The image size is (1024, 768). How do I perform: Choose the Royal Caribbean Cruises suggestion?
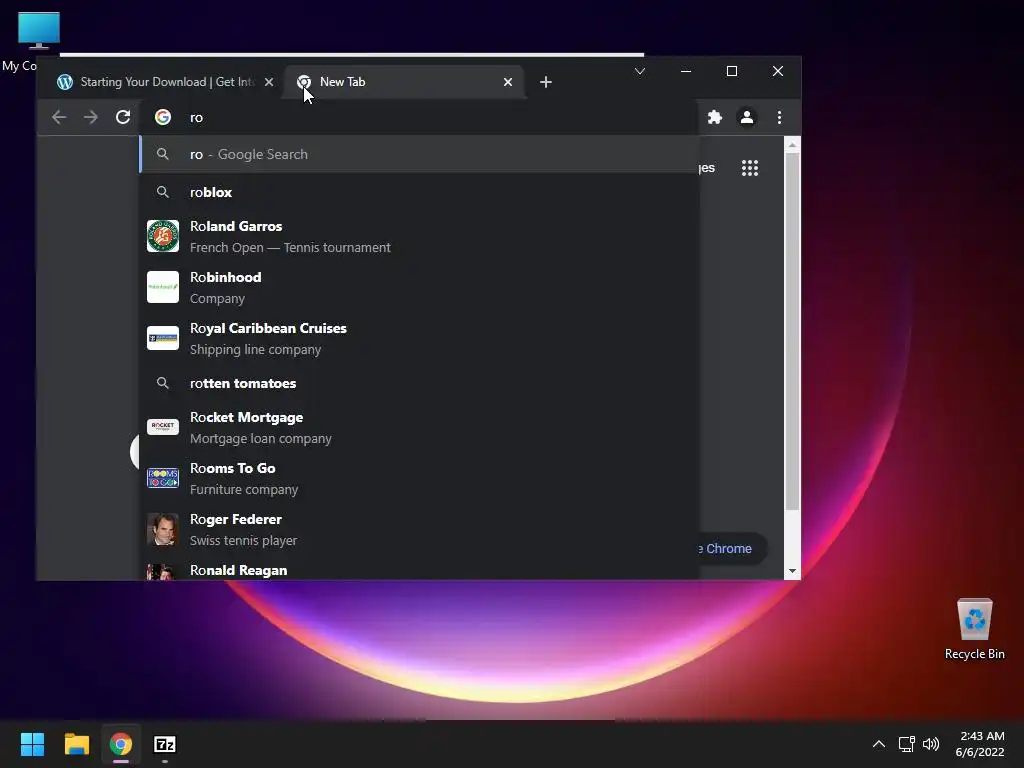pyautogui.click(x=419, y=338)
